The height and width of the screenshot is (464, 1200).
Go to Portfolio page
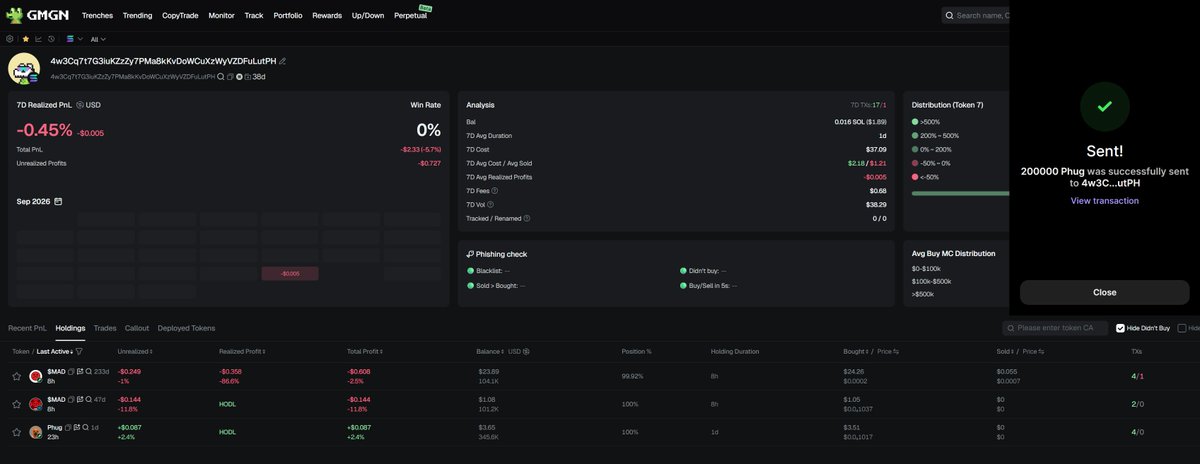click(x=288, y=16)
